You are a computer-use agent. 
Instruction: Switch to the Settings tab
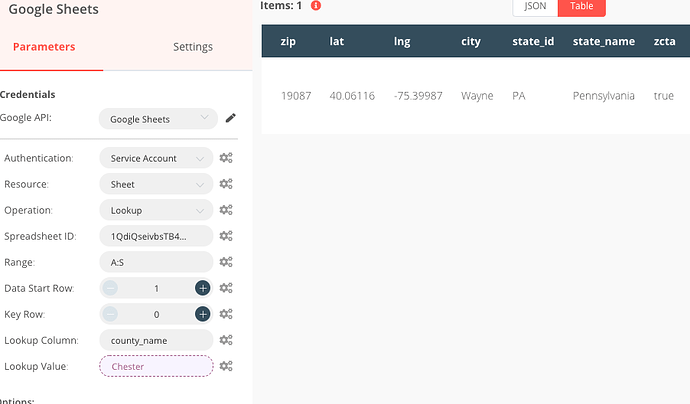point(192,47)
